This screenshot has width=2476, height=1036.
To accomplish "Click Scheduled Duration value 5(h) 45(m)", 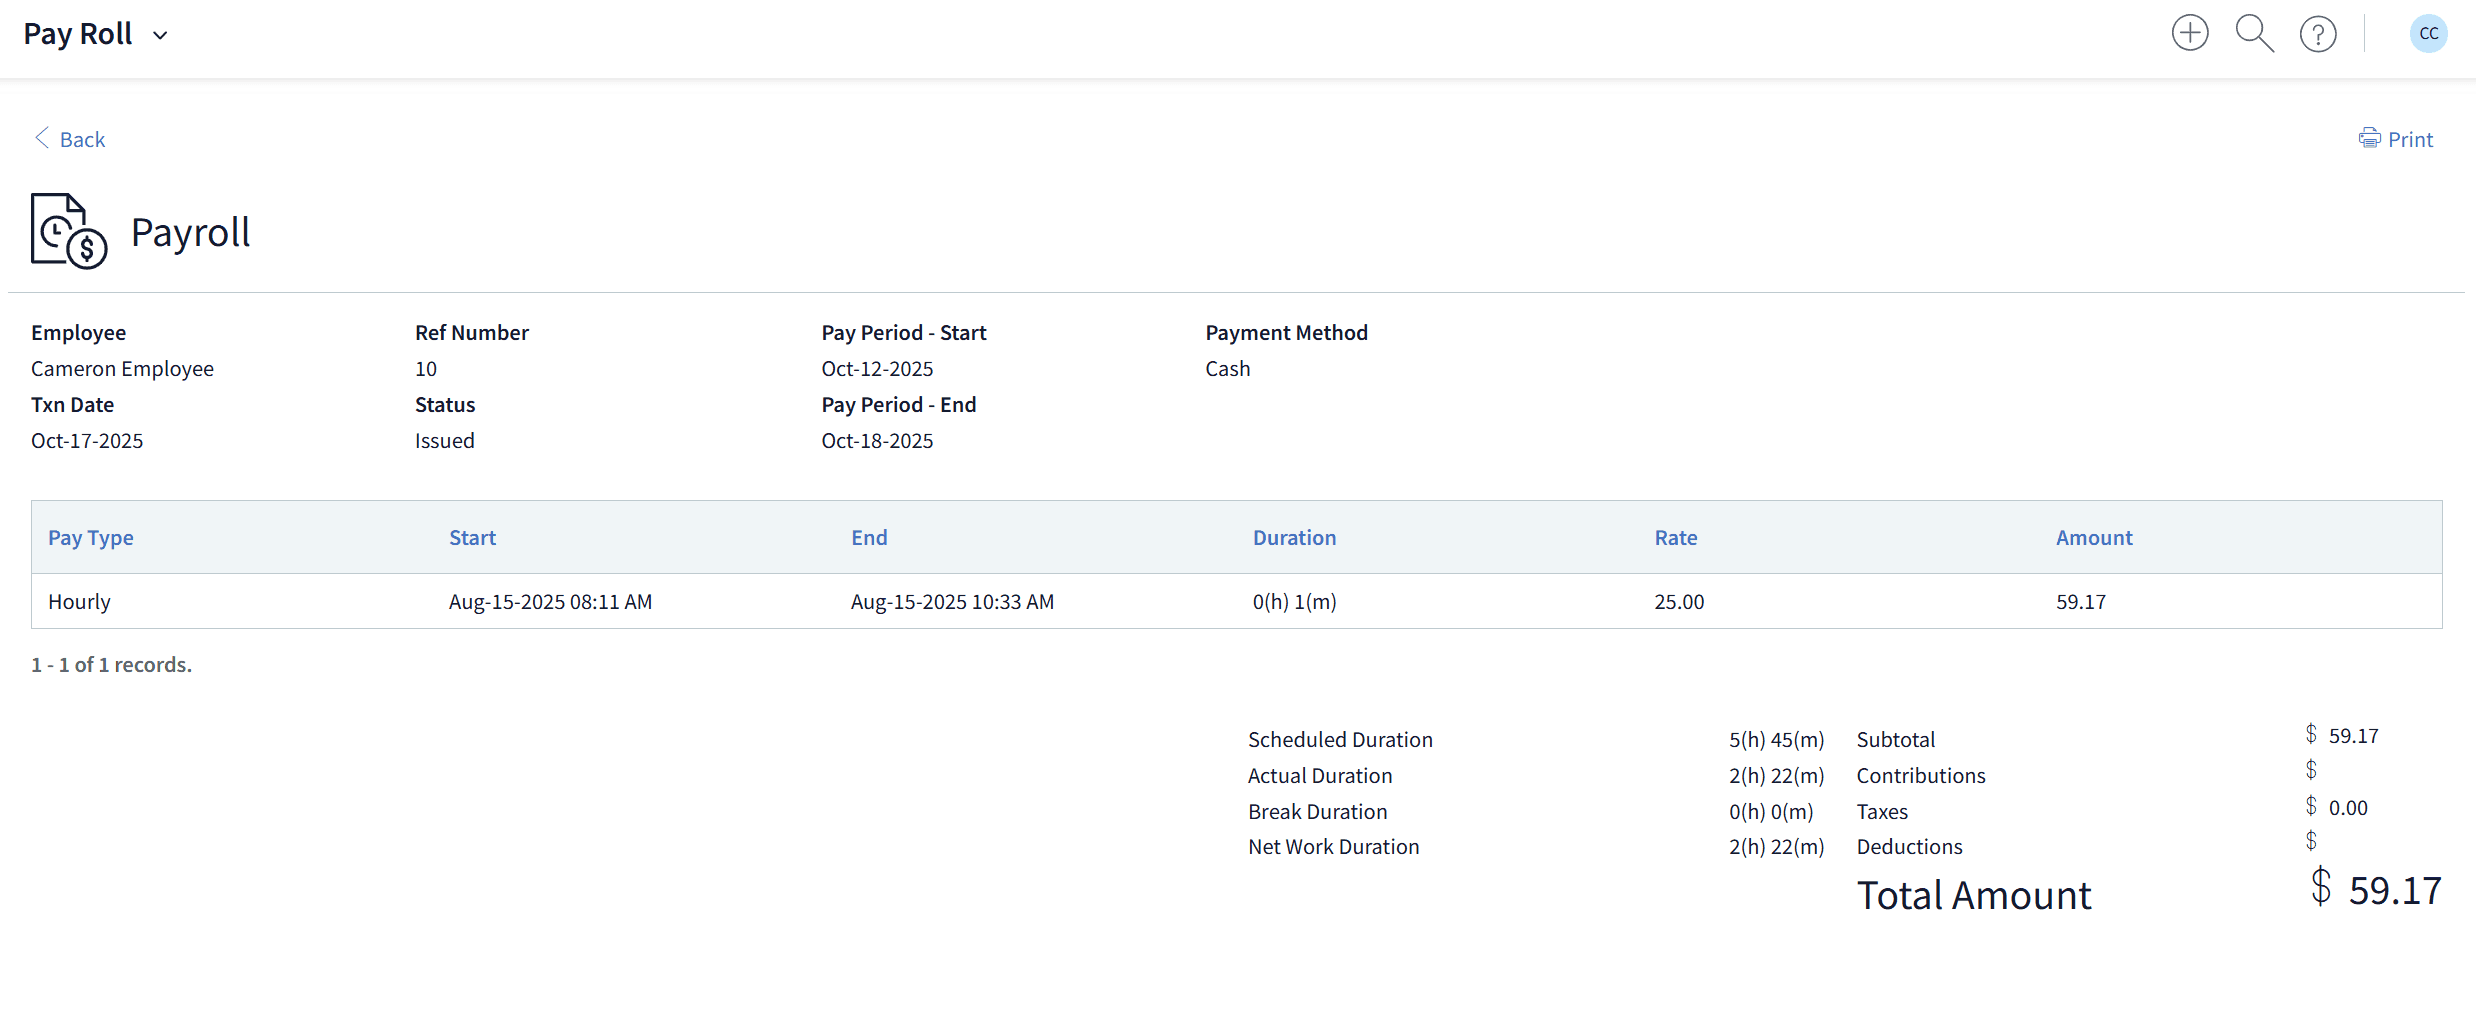I will click(1776, 739).
